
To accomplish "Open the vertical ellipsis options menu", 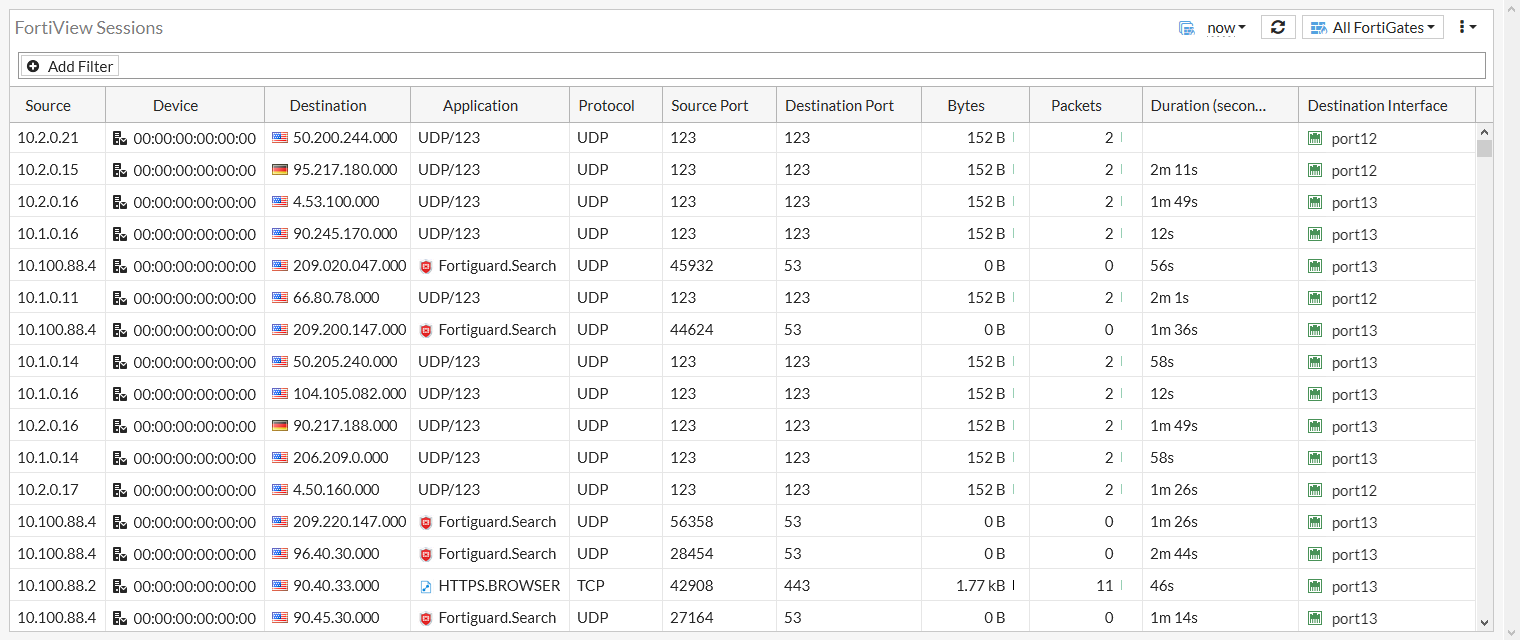I will (x=1464, y=27).
